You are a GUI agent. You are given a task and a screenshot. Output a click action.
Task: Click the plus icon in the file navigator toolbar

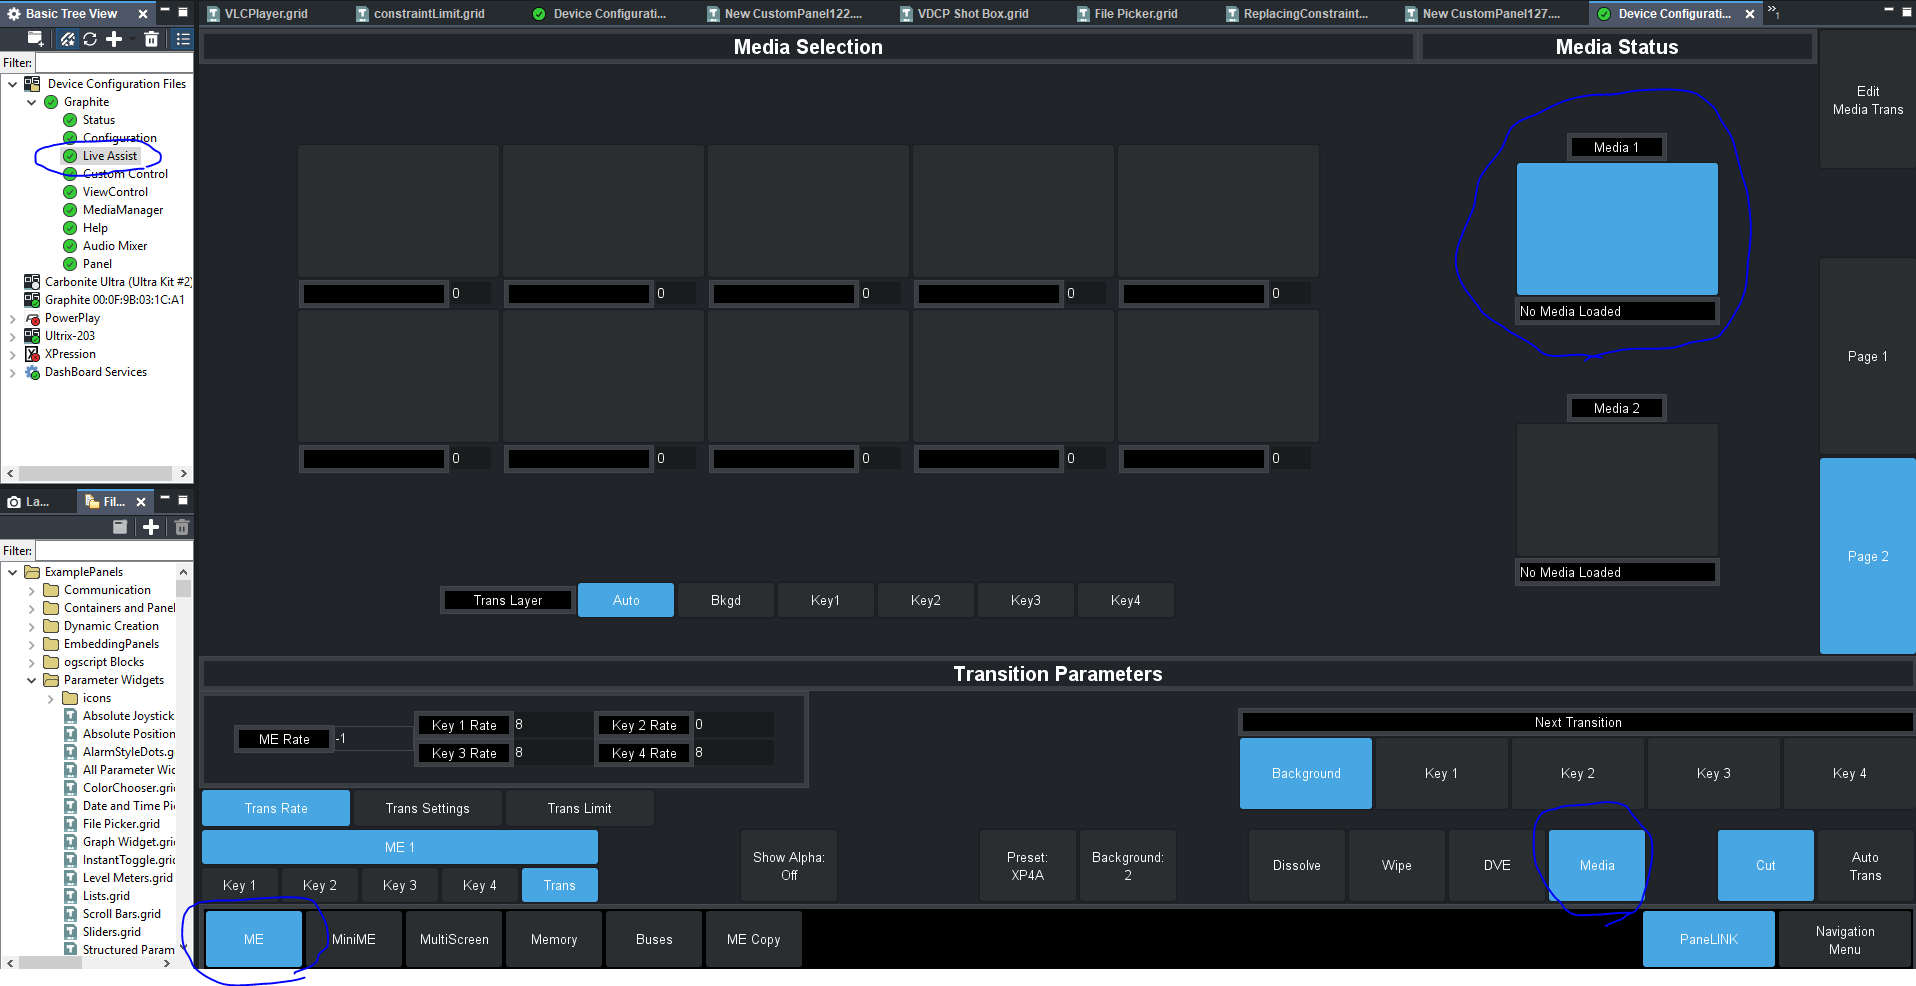[151, 527]
